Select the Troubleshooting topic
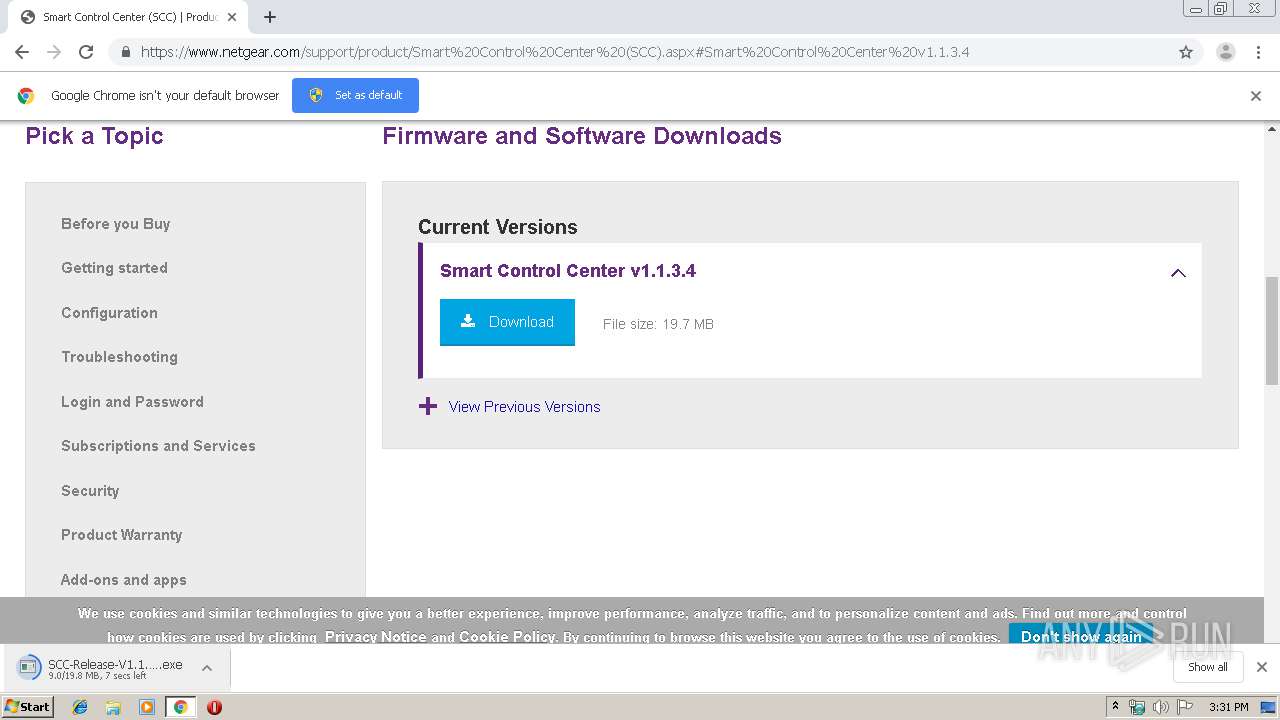This screenshot has width=1280, height=720. tap(119, 357)
